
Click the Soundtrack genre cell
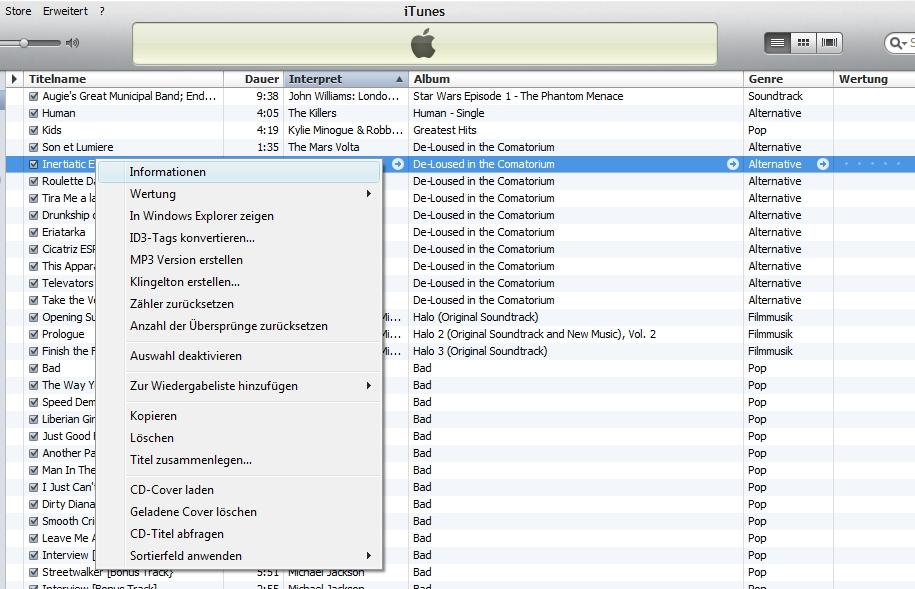(x=776, y=96)
